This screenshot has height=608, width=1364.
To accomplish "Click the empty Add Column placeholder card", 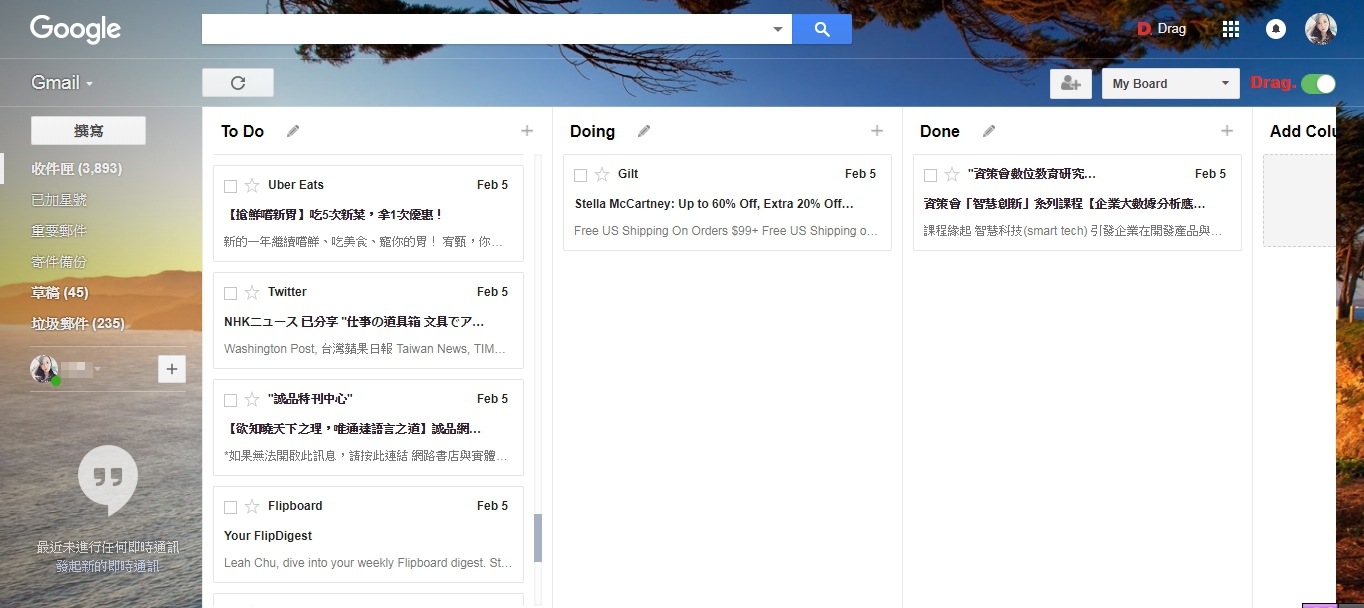I will pos(1300,200).
